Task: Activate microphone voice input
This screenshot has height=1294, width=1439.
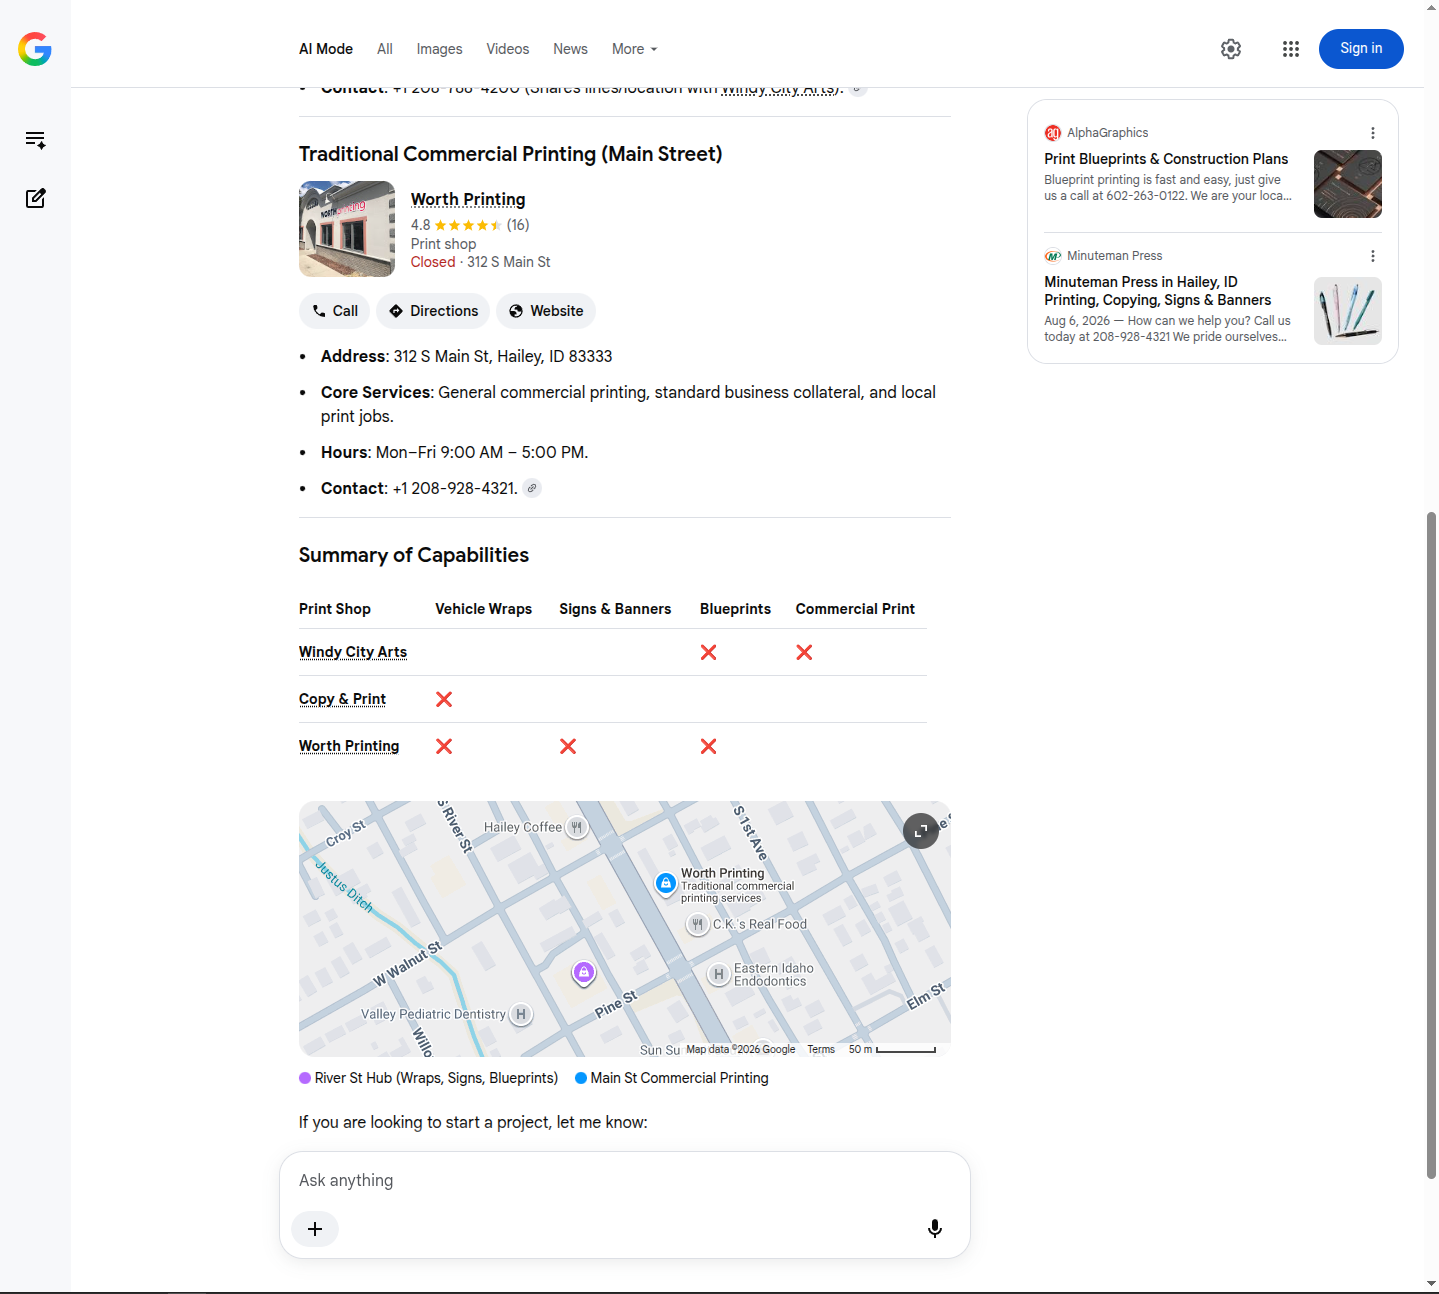Action: click(x=935, y=1229)
